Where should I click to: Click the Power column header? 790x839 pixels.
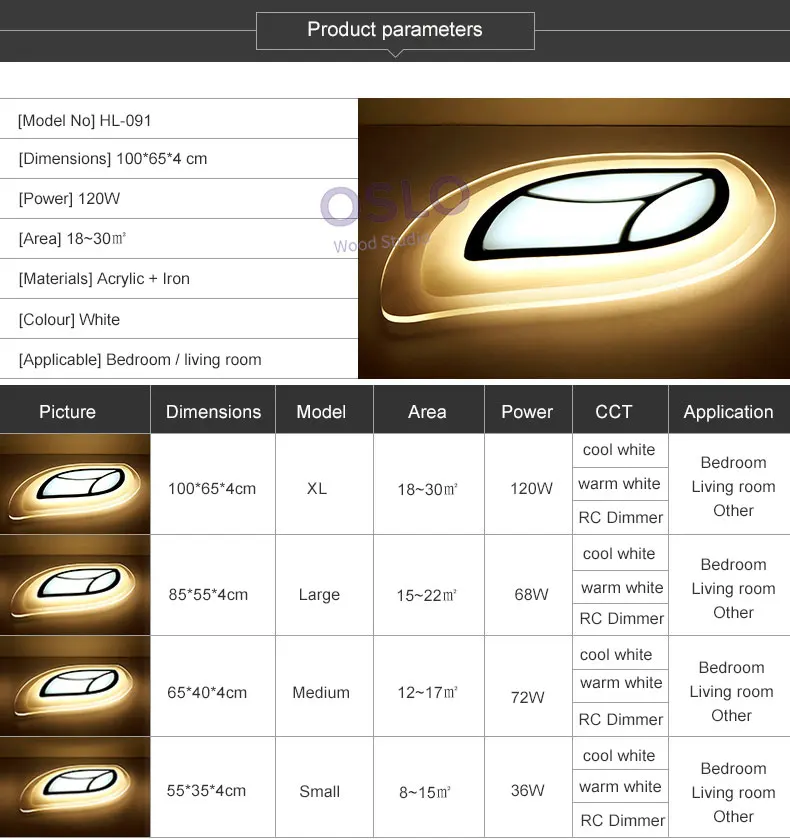pyautogui.click(x=527, y=411)
